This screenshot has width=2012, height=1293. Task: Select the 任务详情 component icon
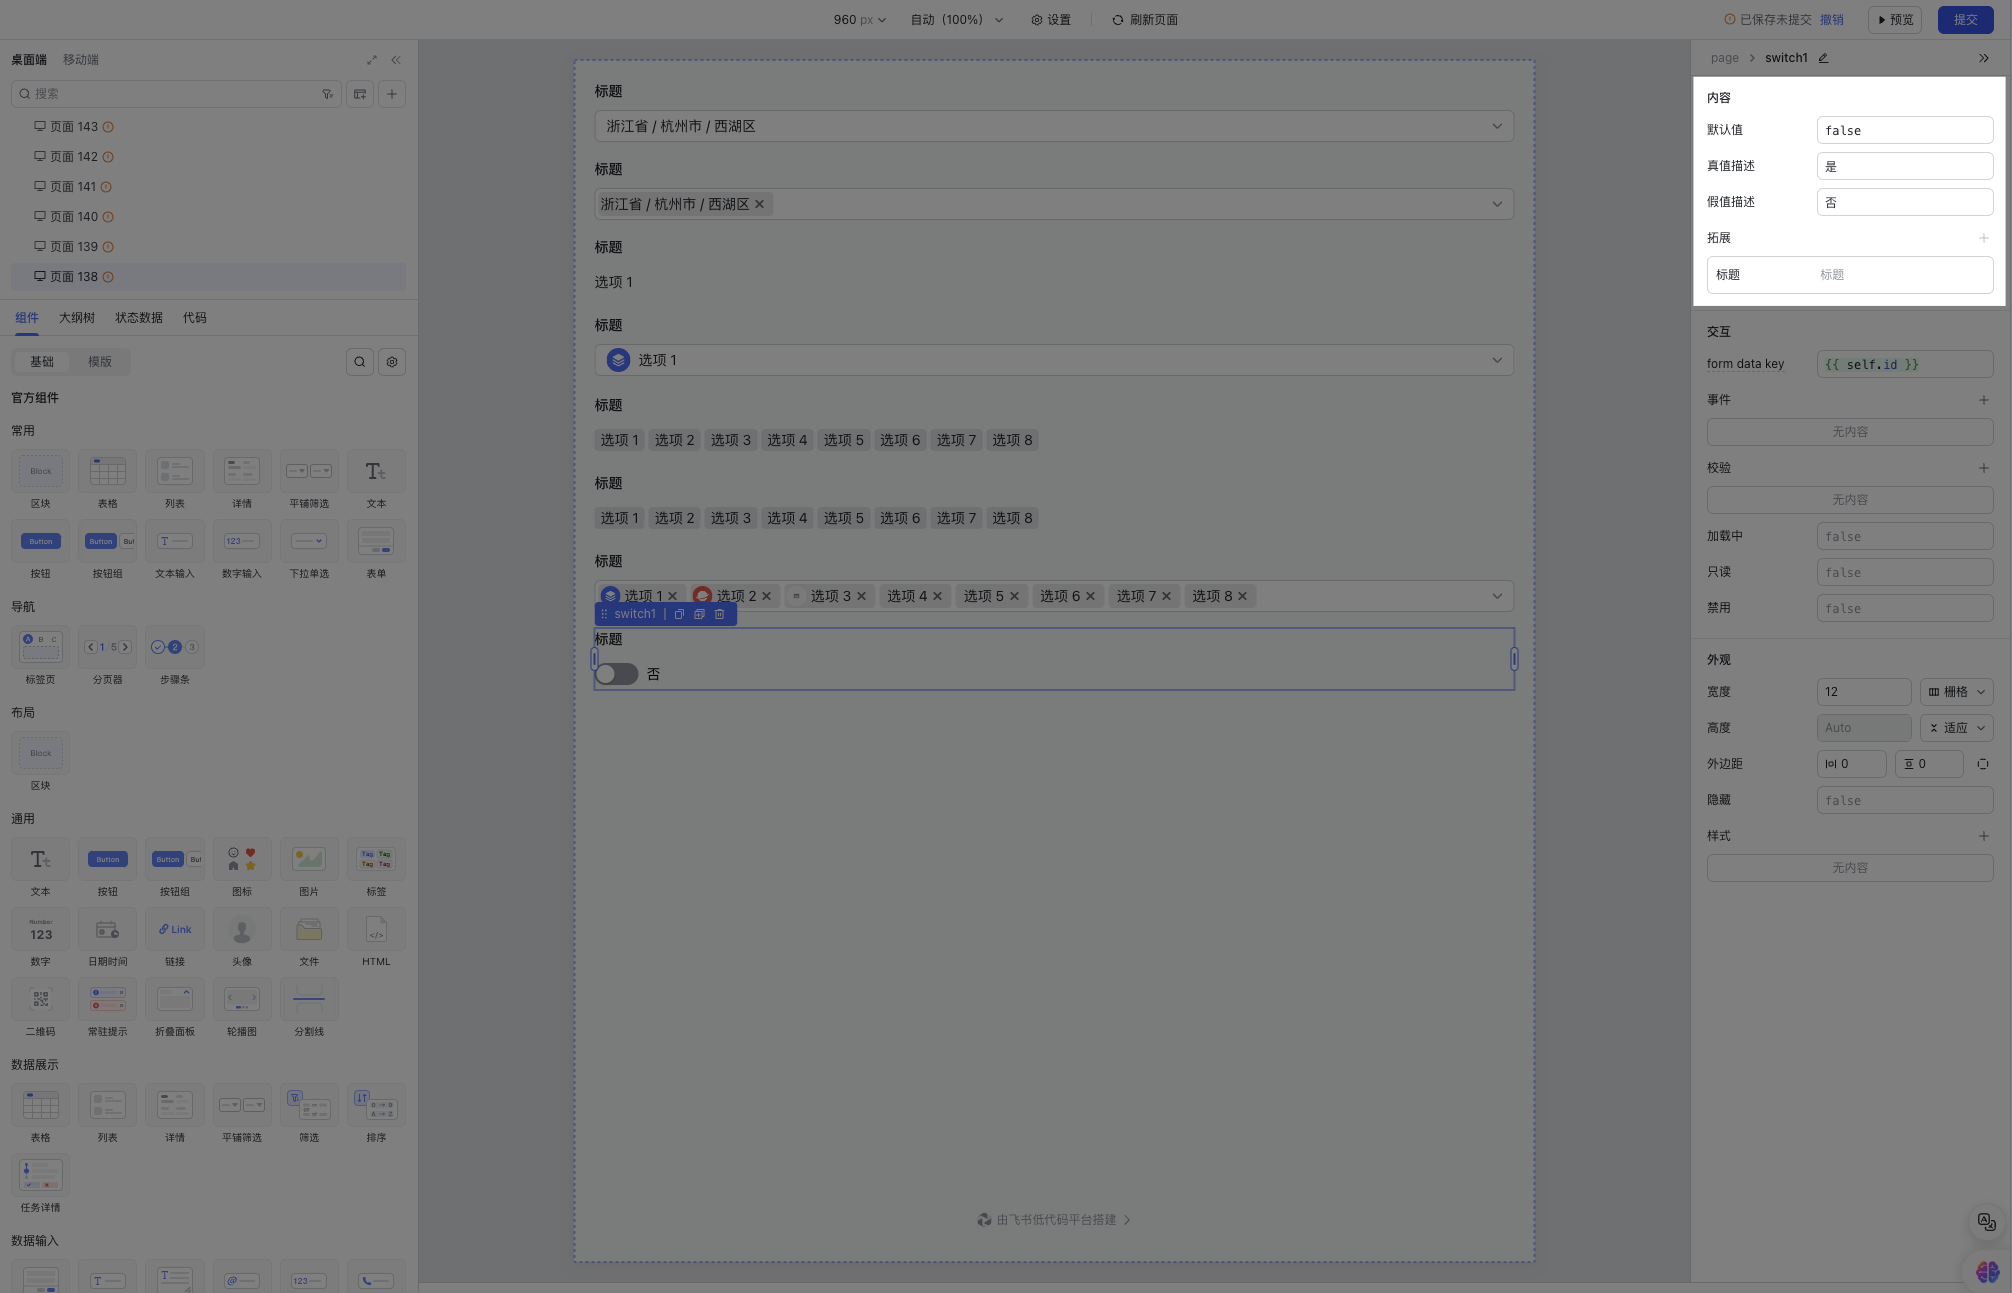pyautogui.click(x=41, y=1175)
